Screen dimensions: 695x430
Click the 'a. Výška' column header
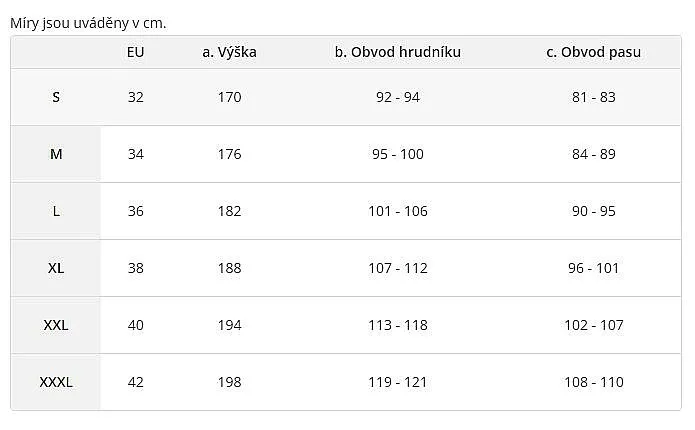(x=230, y=52)
